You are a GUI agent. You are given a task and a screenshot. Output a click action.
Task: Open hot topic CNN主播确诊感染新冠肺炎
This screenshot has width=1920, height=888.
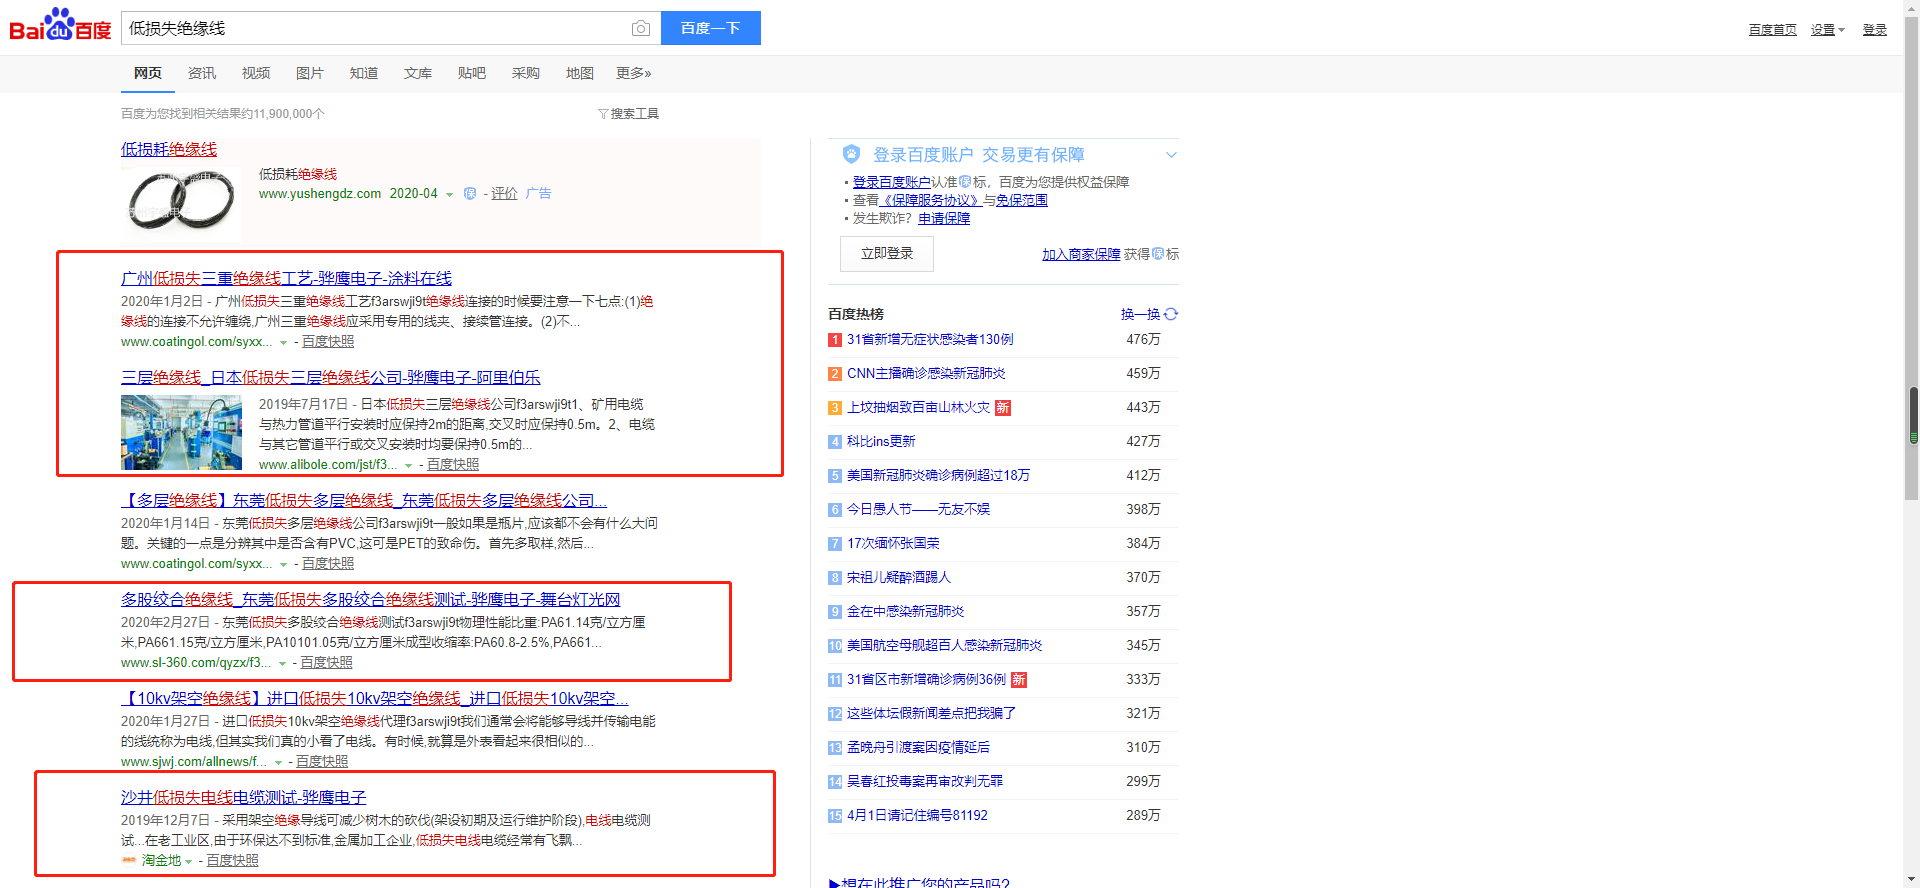click(926, 373)
